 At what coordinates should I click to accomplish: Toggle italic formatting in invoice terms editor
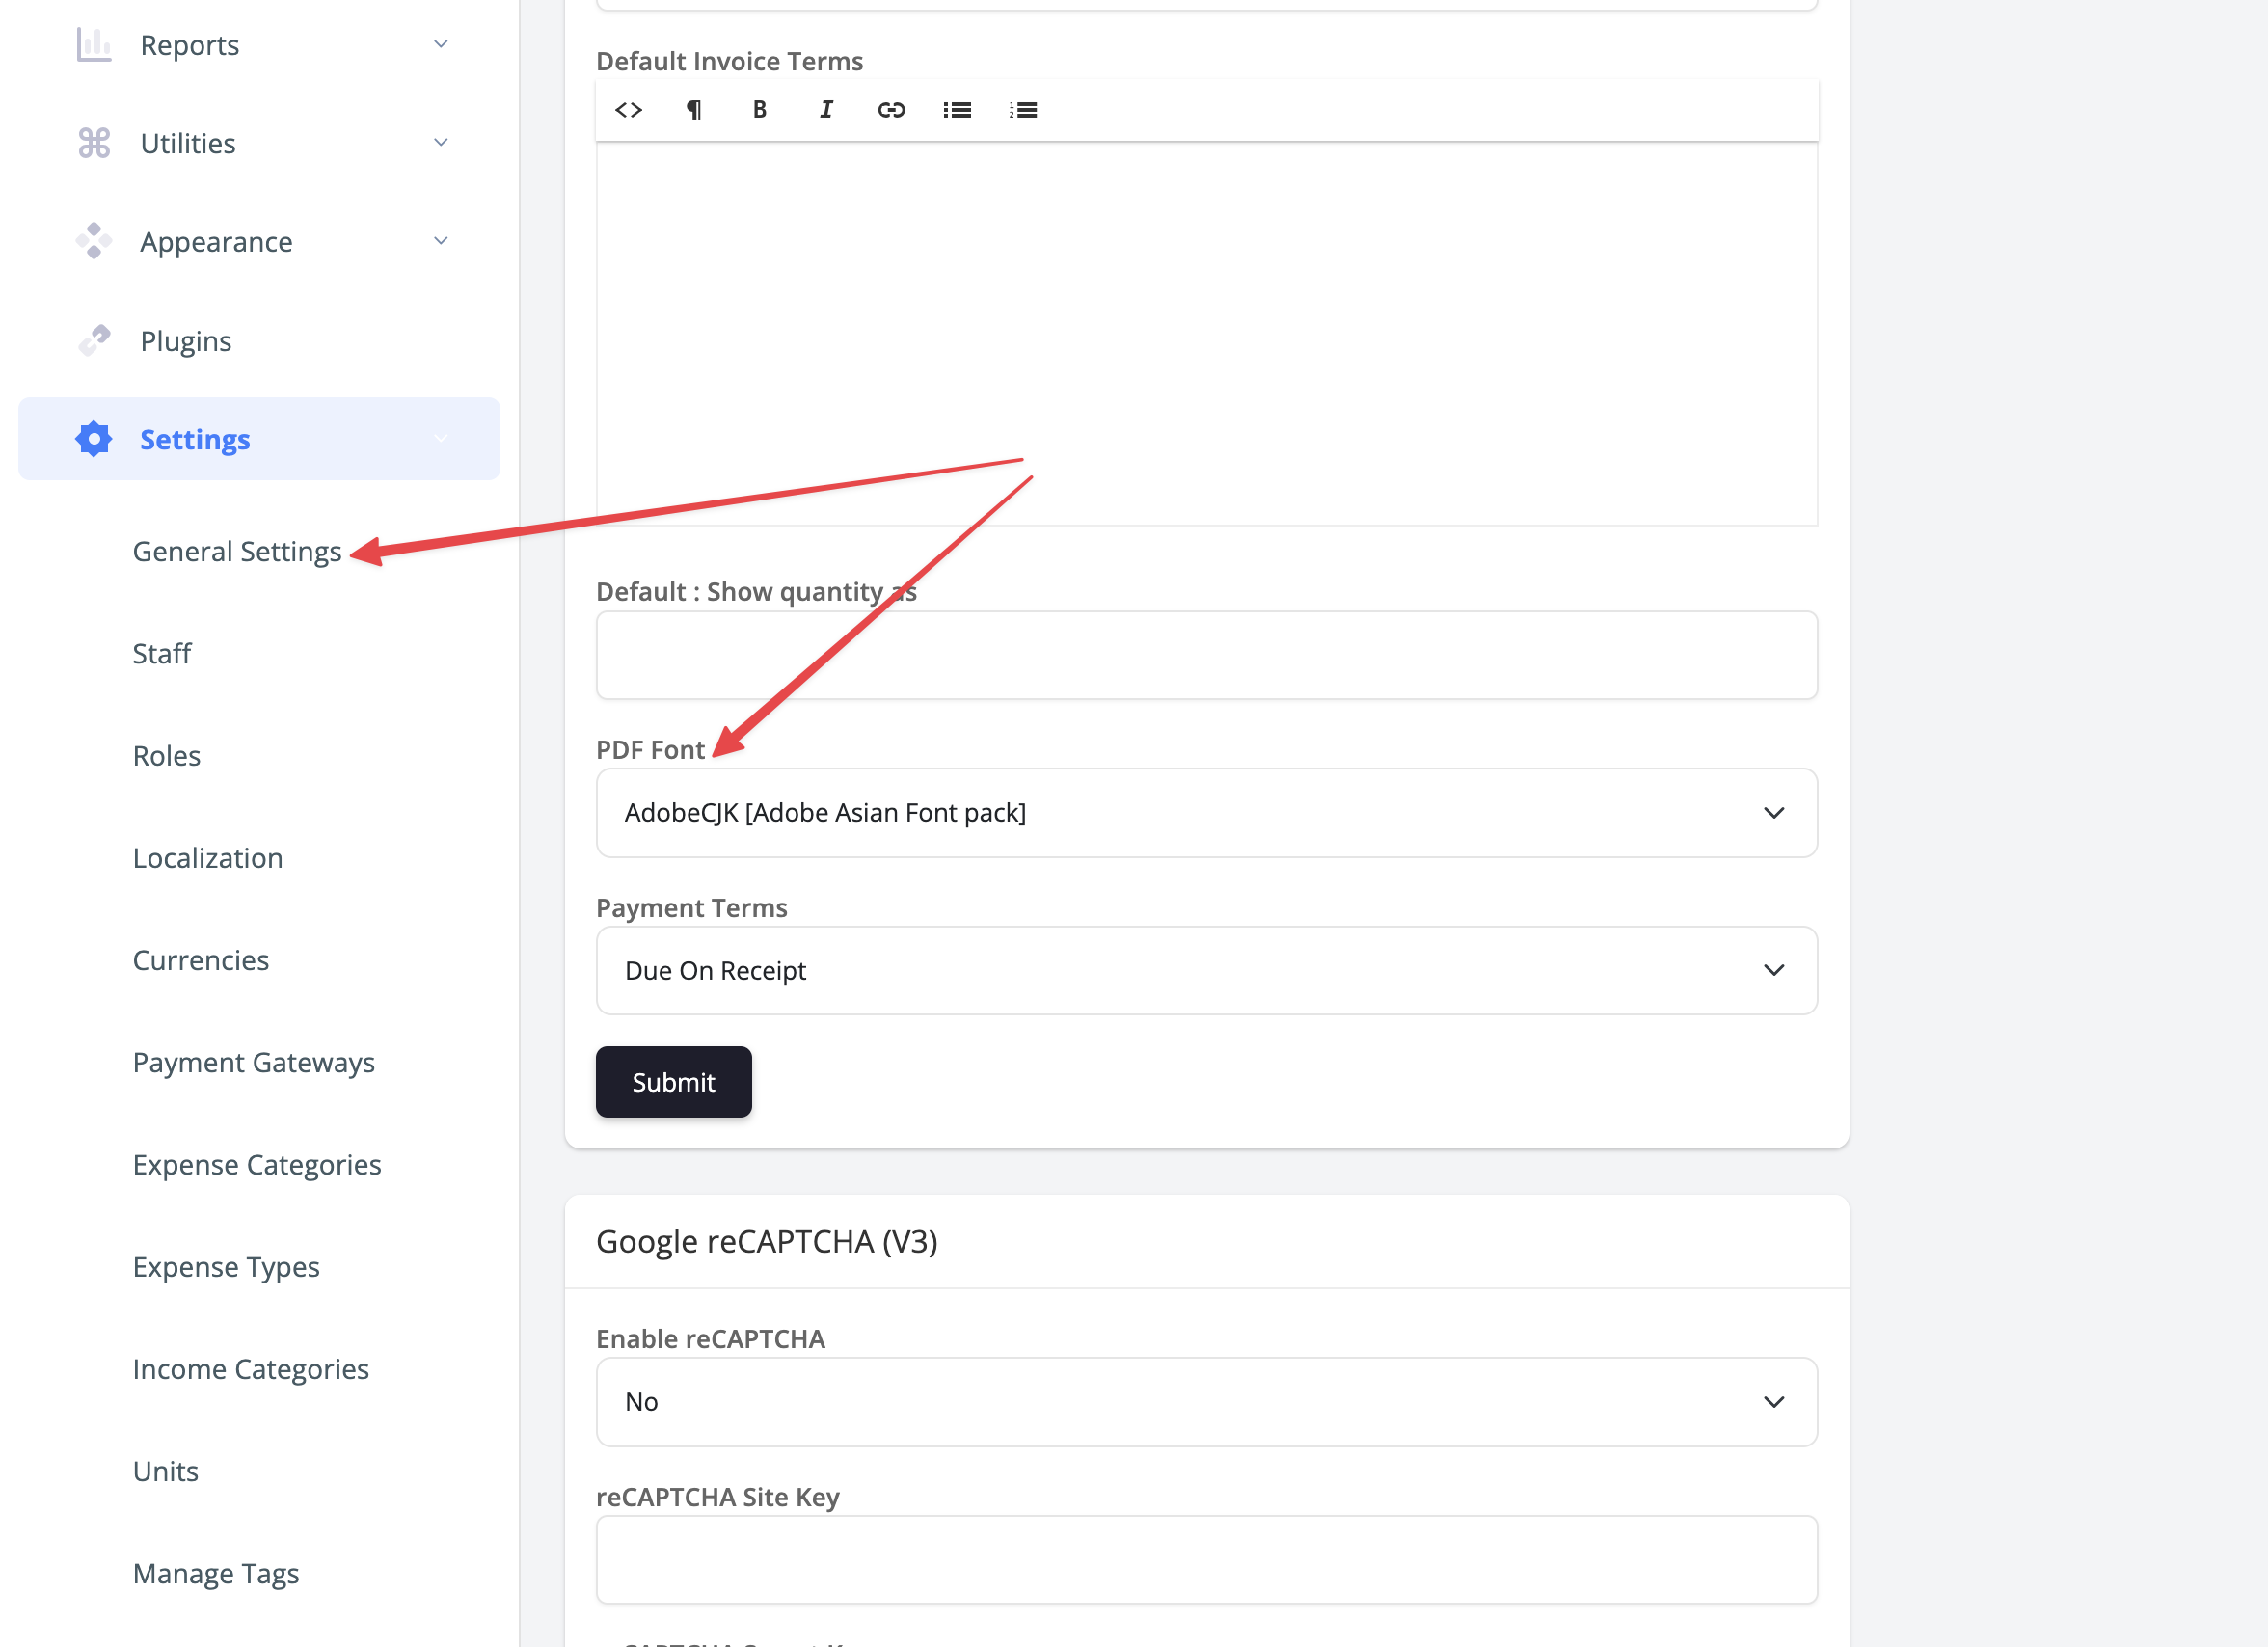826,110
